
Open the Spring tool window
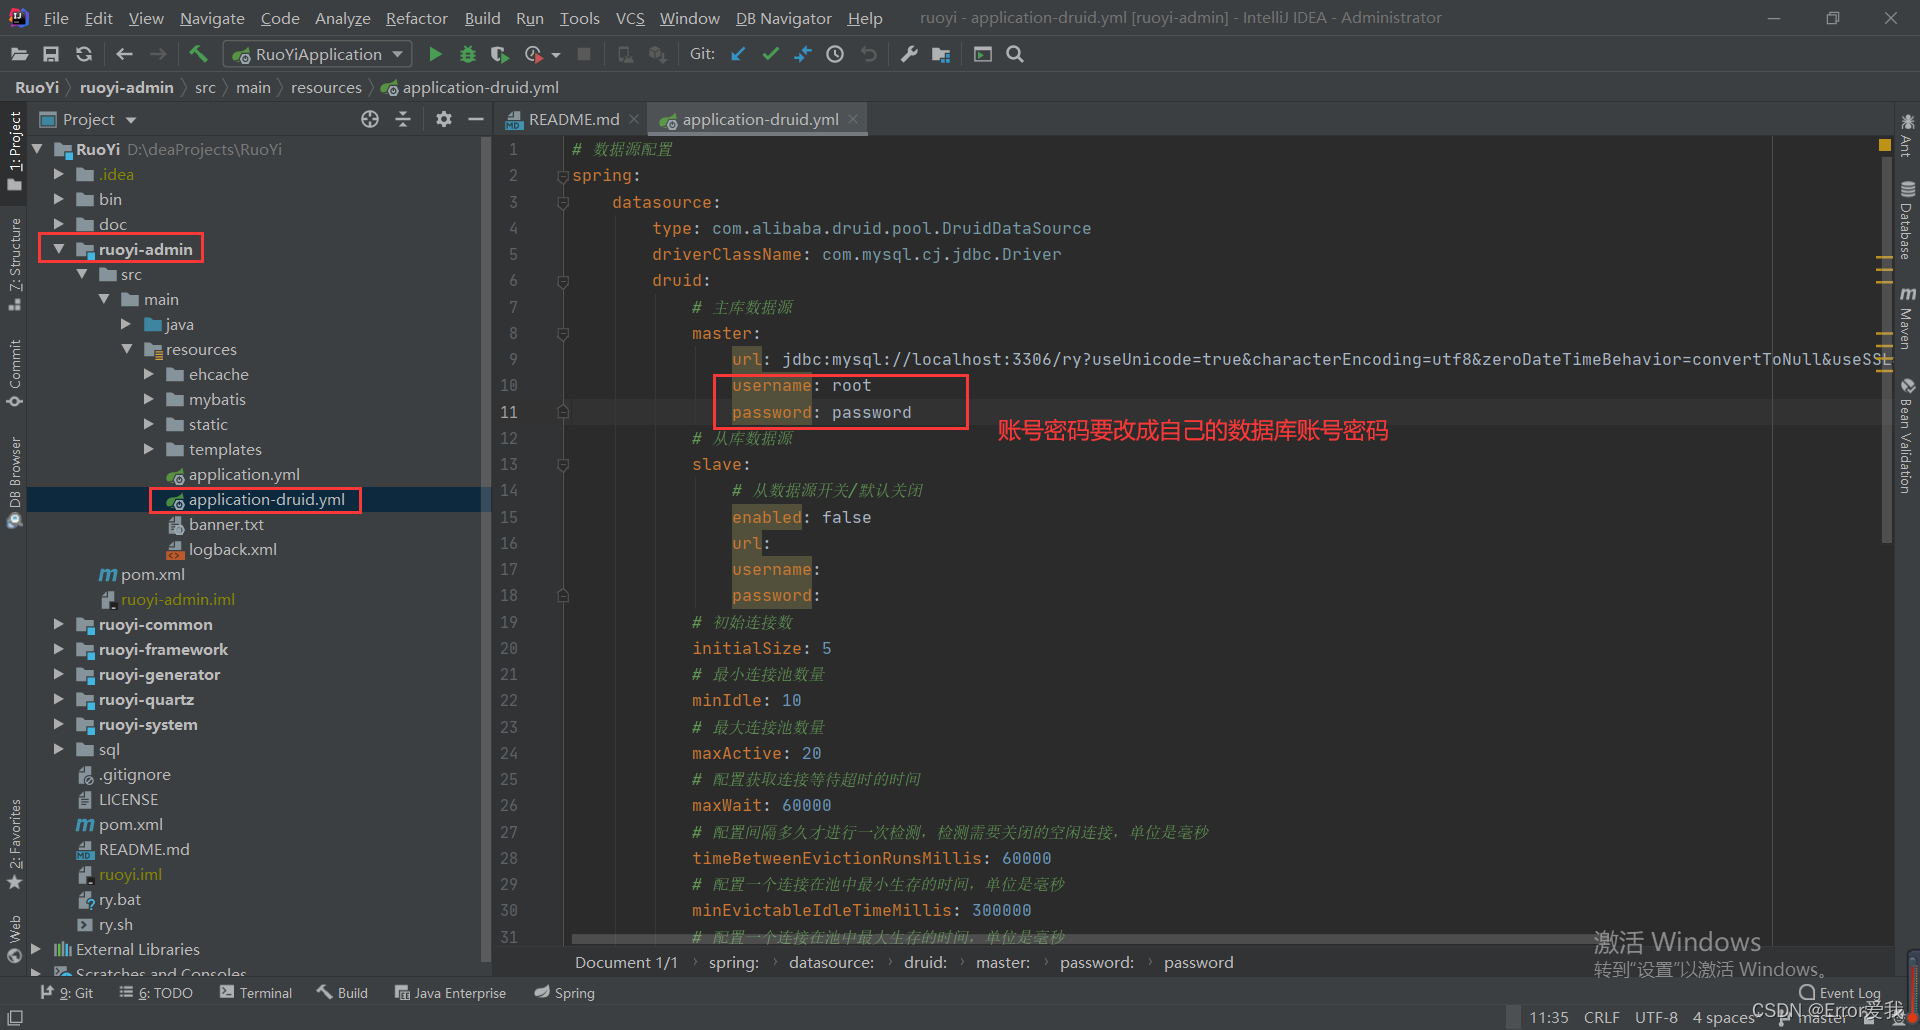point(565,993)
